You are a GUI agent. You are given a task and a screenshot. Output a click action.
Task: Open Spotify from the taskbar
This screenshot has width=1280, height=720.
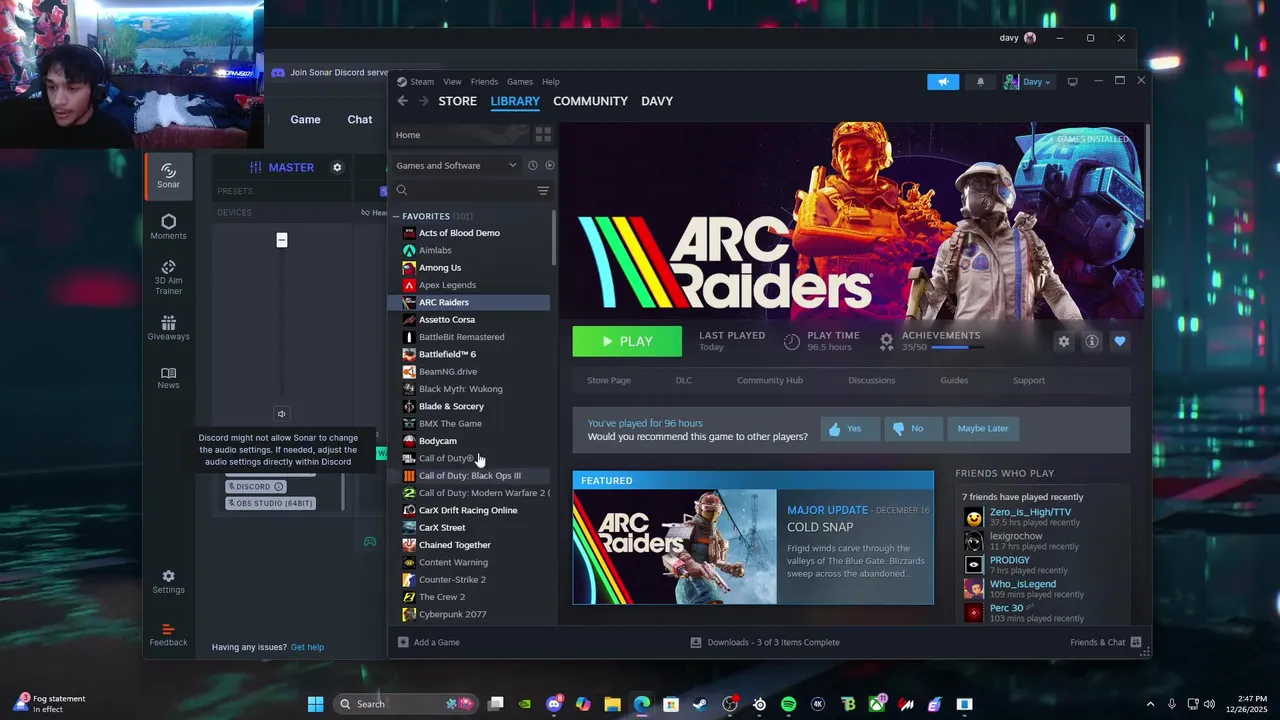tap(788, 704)
